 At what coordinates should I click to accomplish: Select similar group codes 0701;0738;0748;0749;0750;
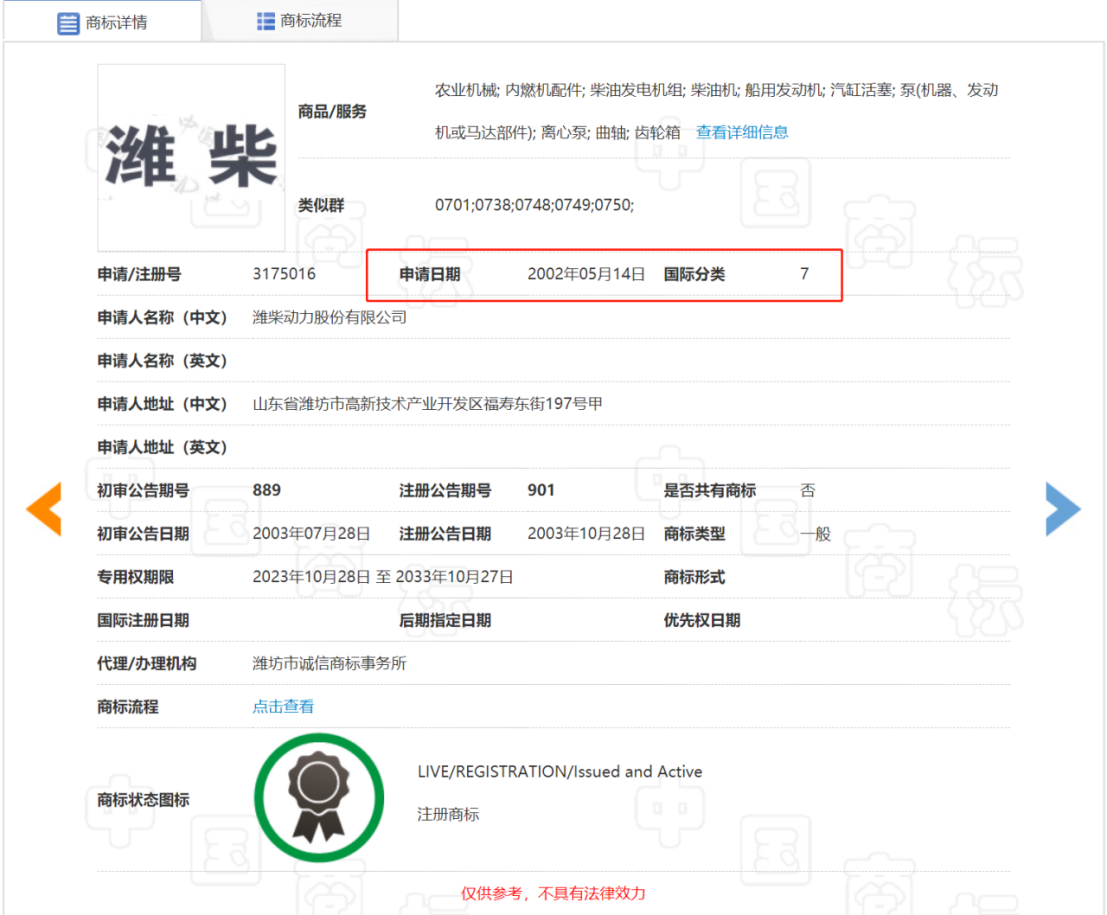click(534, 205)
